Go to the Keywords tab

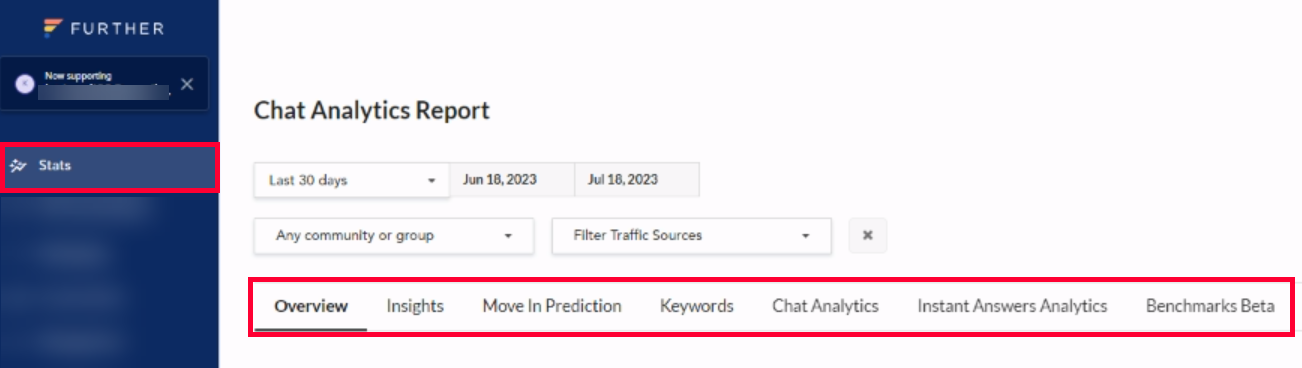[x=697, y=306]
